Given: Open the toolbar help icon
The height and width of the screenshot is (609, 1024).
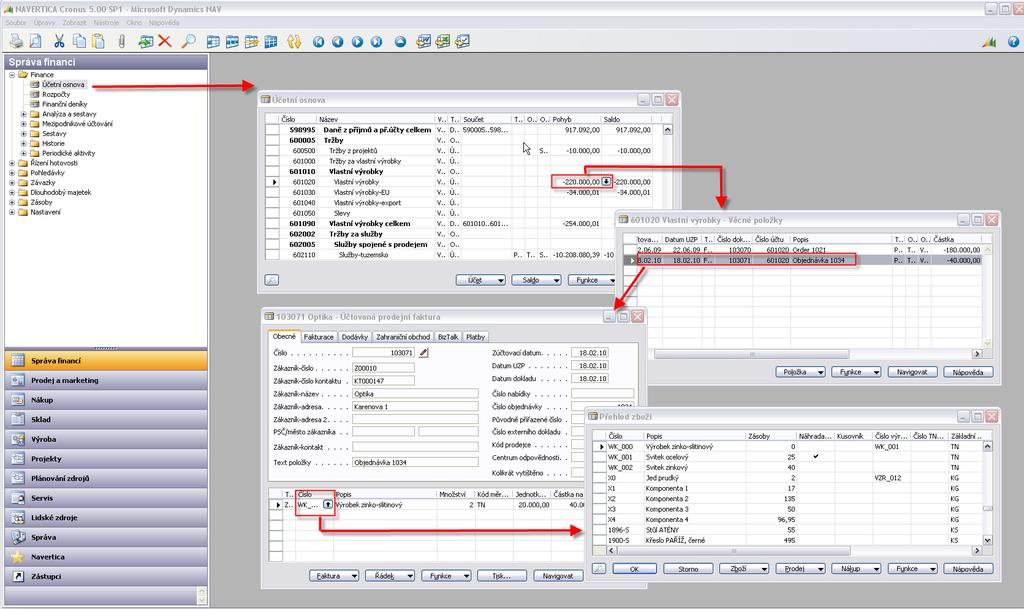Looking at the screenshot, I should (x=1014, y=42).
